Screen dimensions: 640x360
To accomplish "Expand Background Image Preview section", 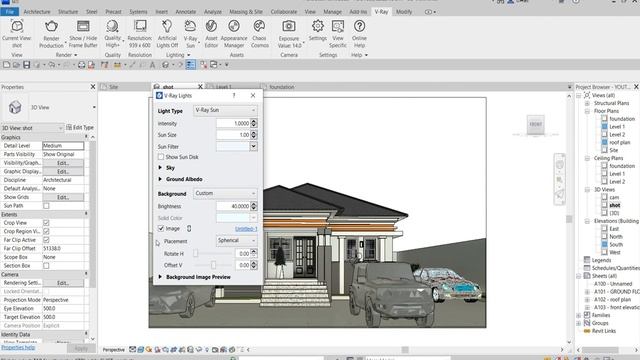I will [160, 277].
